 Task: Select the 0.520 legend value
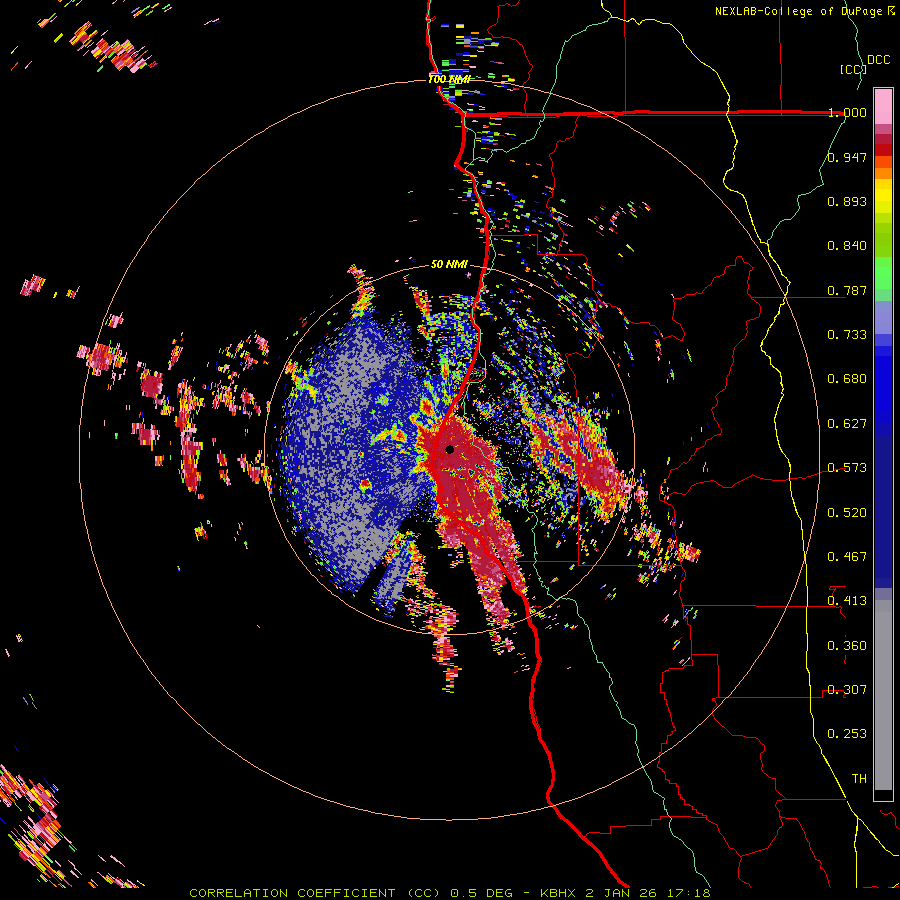[847, 513]
